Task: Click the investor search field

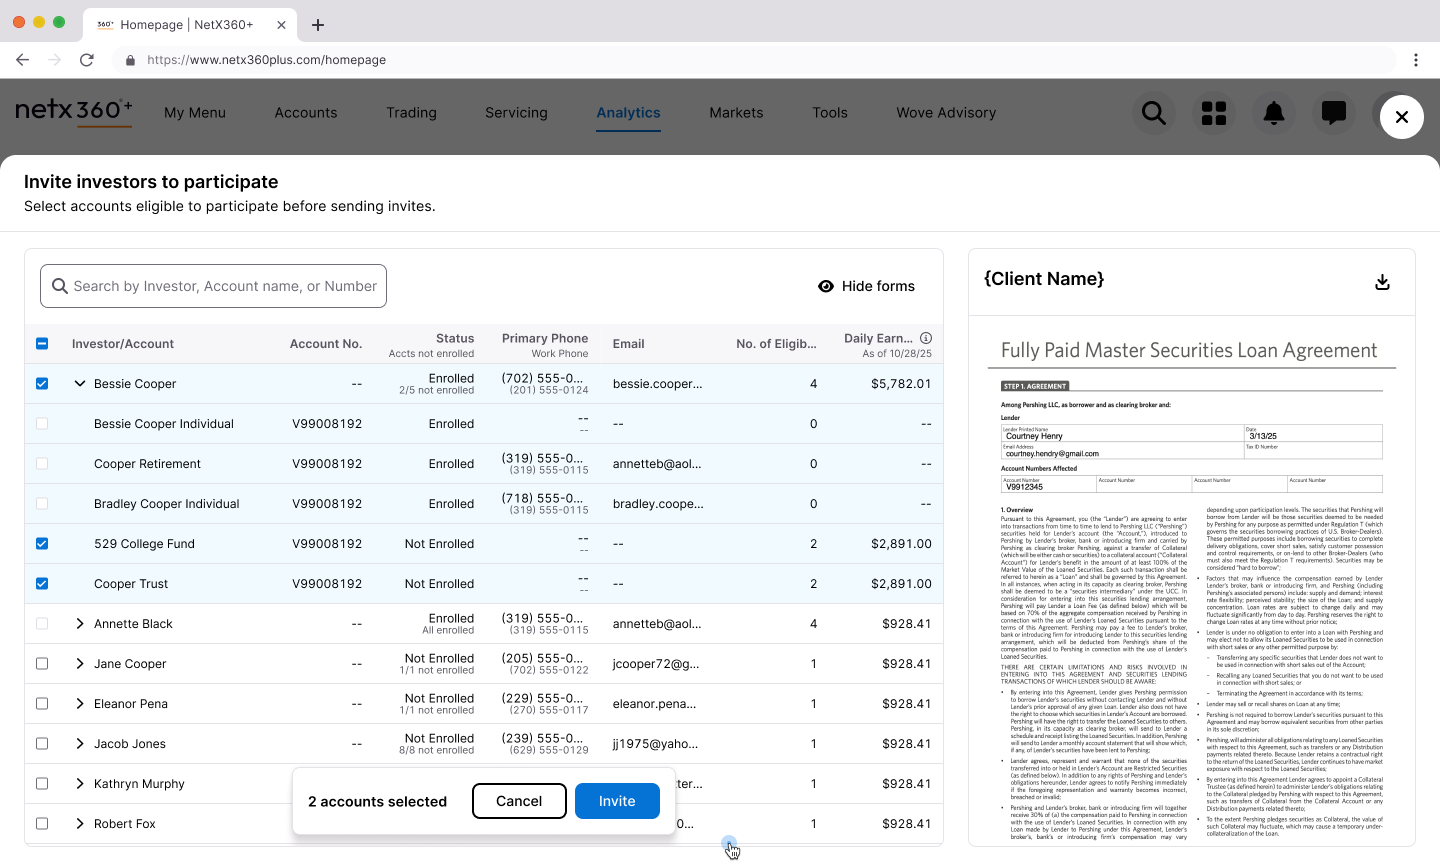Action: [213, 286]
